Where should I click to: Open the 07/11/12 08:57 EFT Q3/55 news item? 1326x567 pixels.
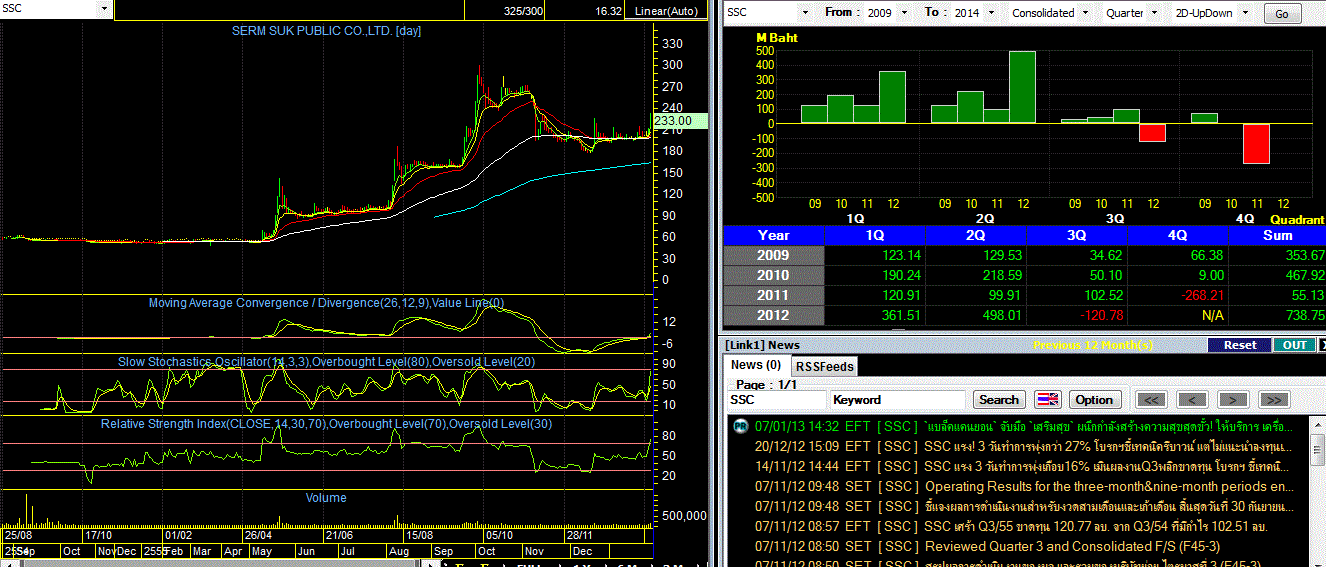[1010, 526]
